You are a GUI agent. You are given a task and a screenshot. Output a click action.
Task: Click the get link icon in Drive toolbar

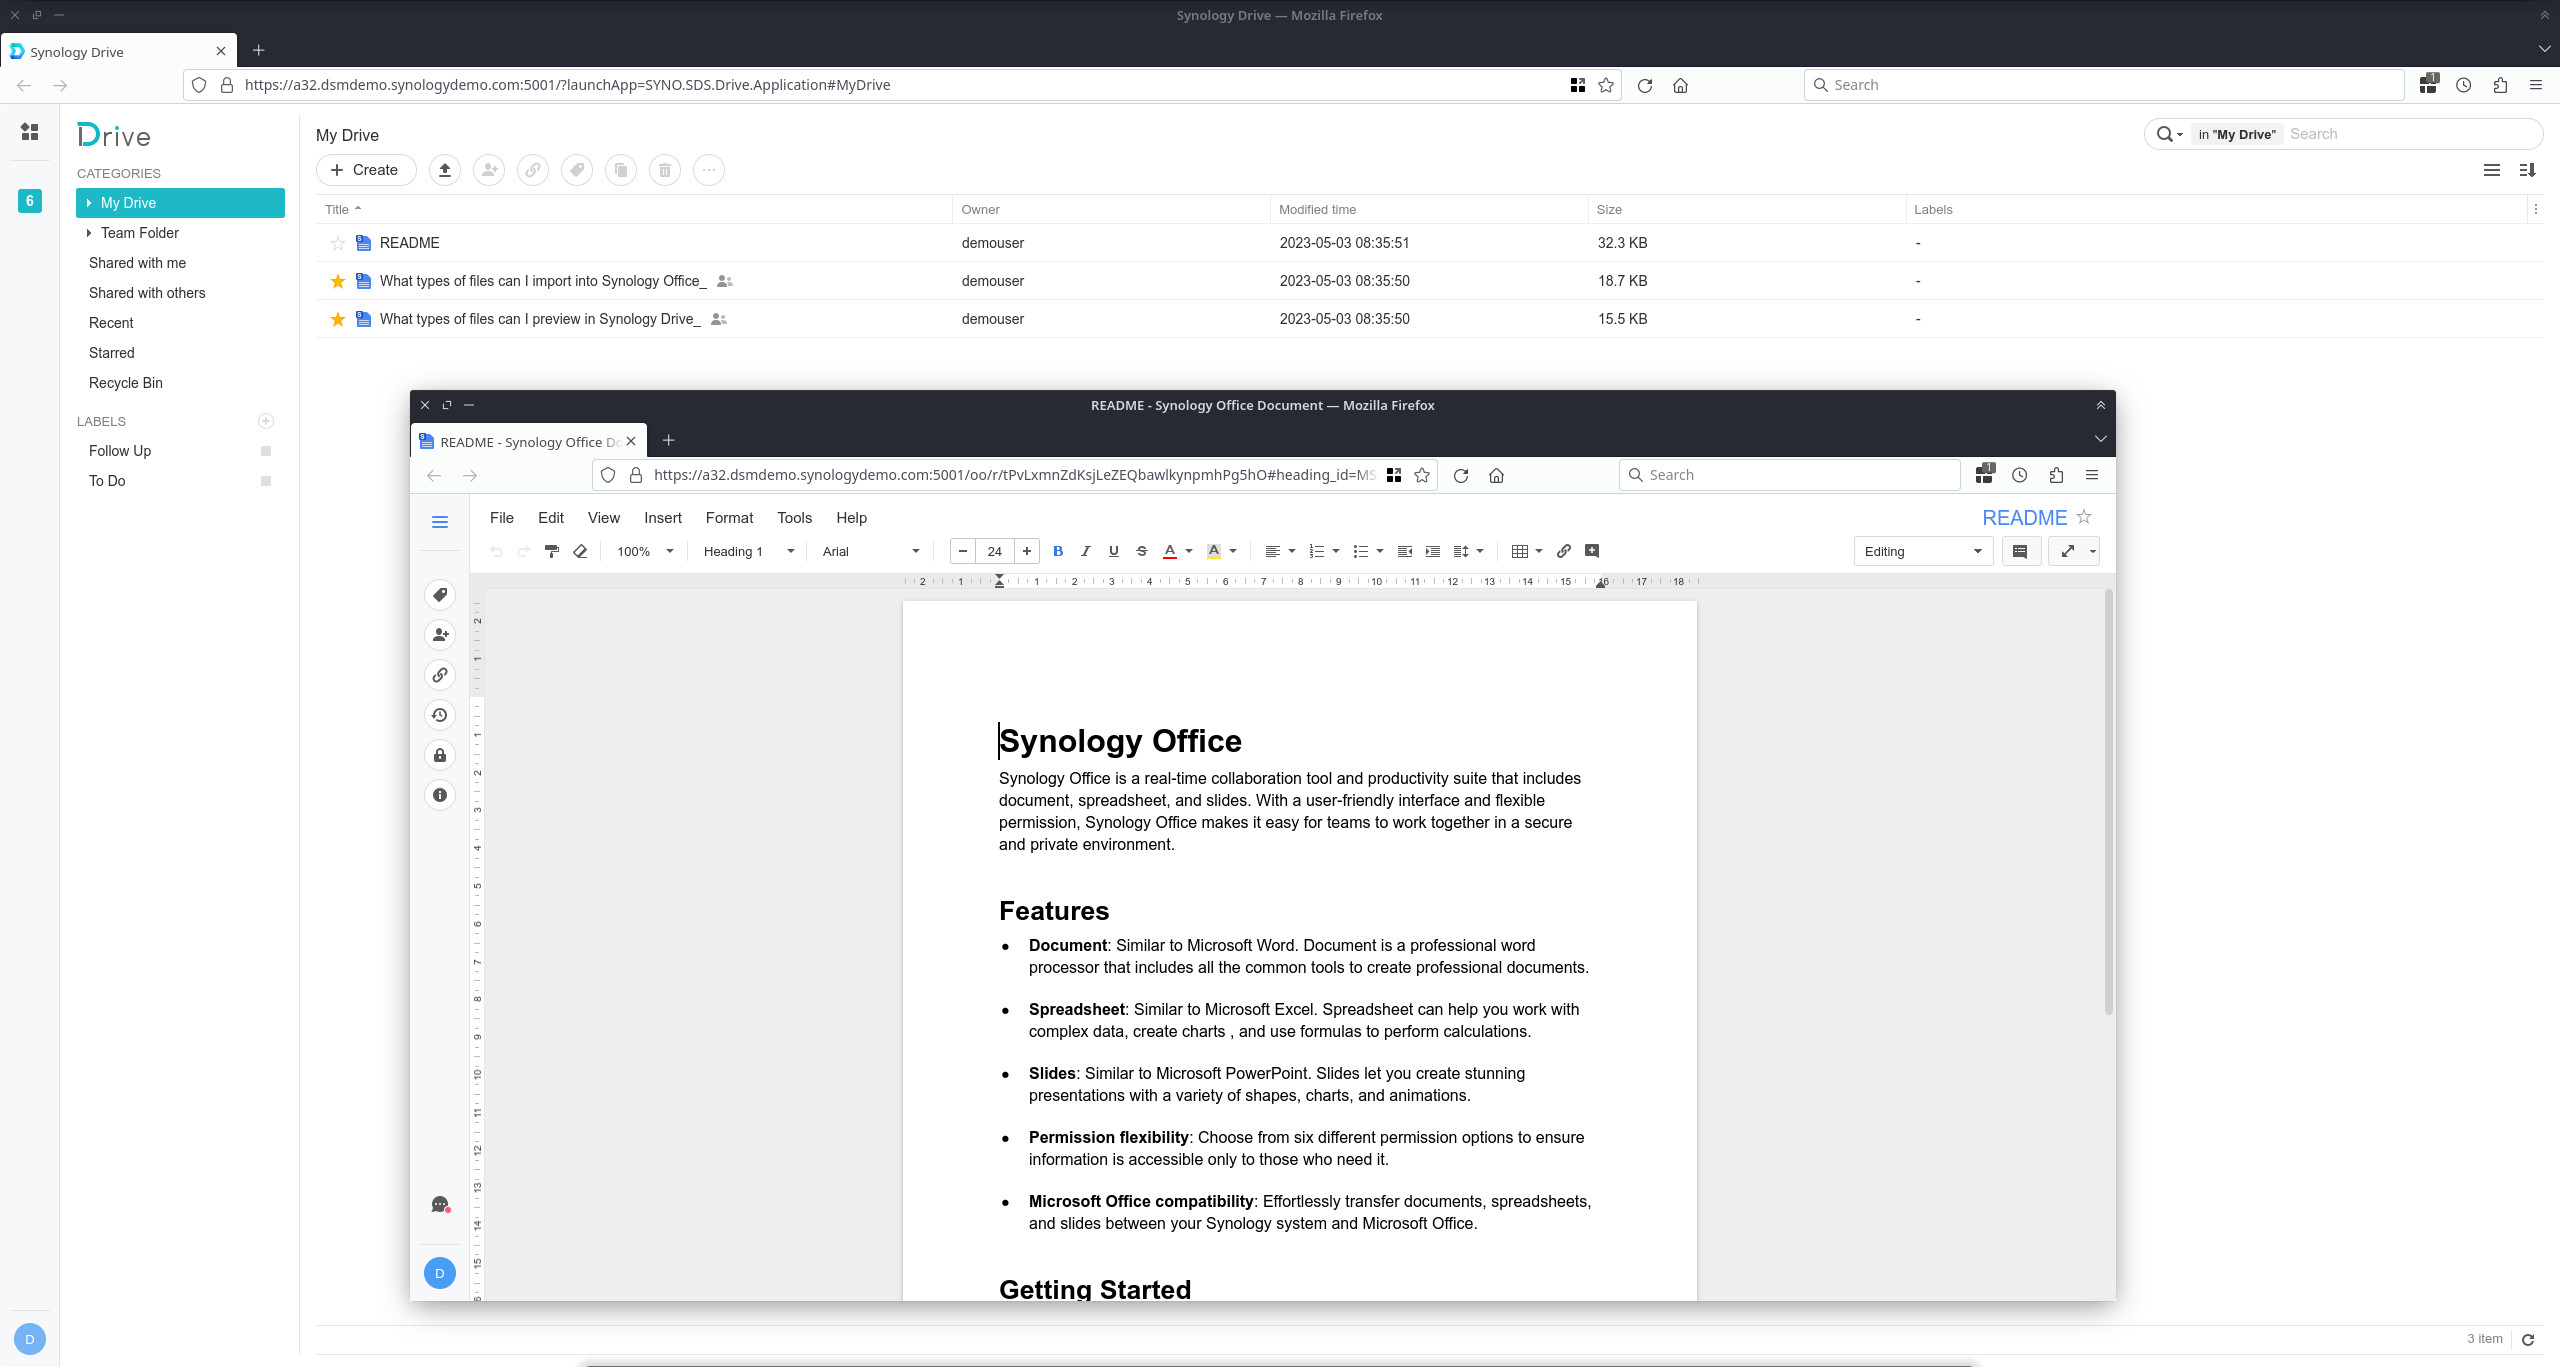(x=533, y=170)
